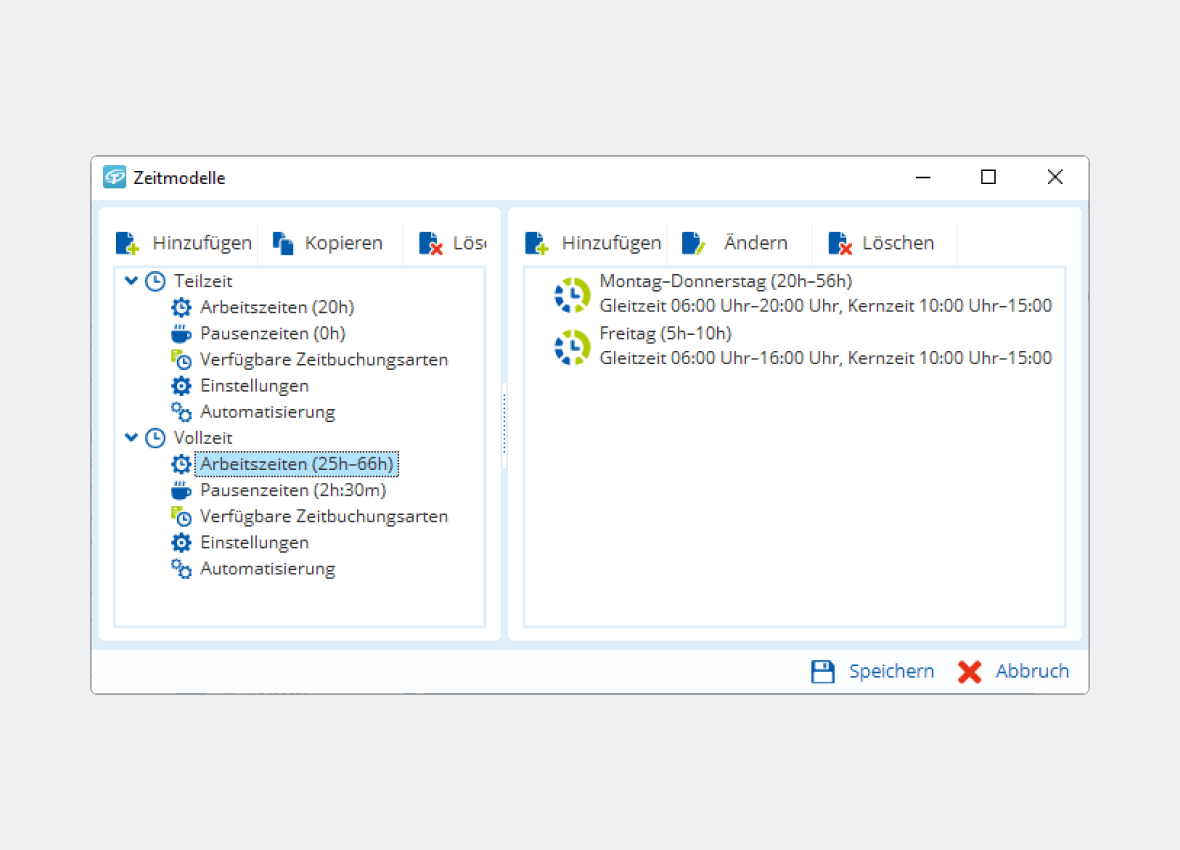The width and height of the screenshot is (1180, 850).
Task: Click the Kopieren icon for time models
Action: click(x=283, y=243)
